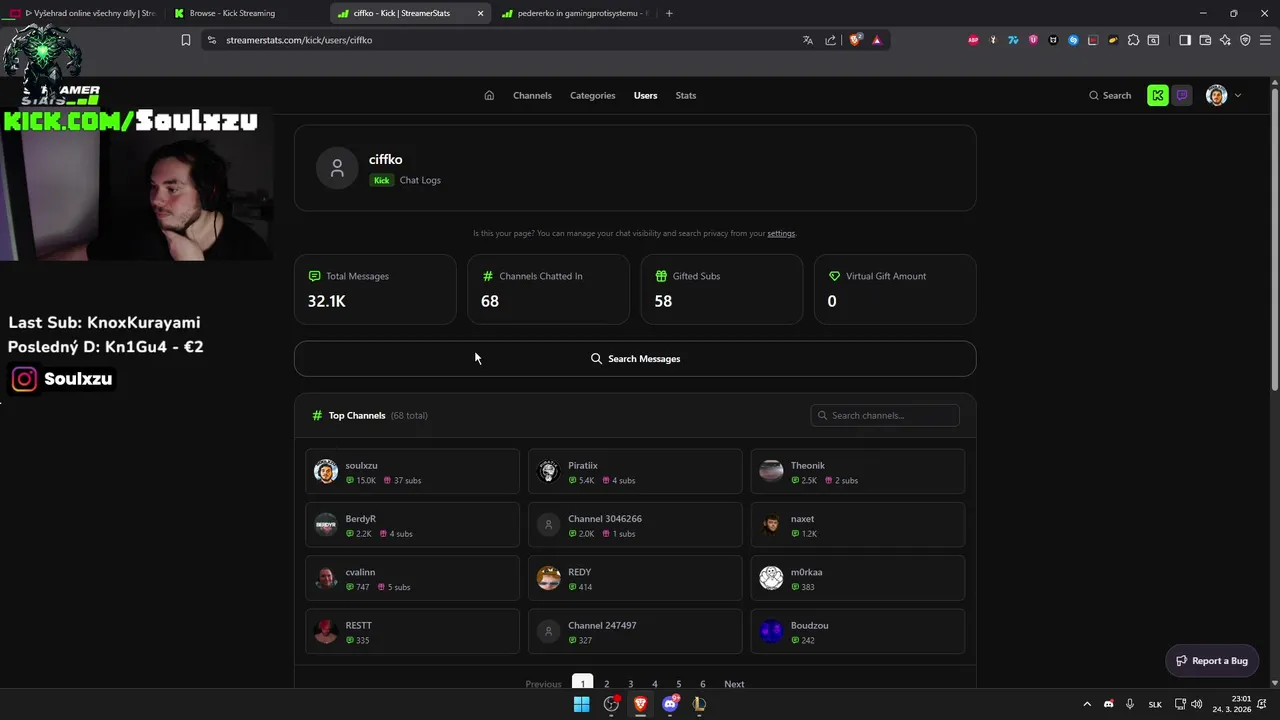The width and height of the screenshot is (1280, 720).
Task: Open the Brave VPN shield icon
Action: pos(1245,40)
